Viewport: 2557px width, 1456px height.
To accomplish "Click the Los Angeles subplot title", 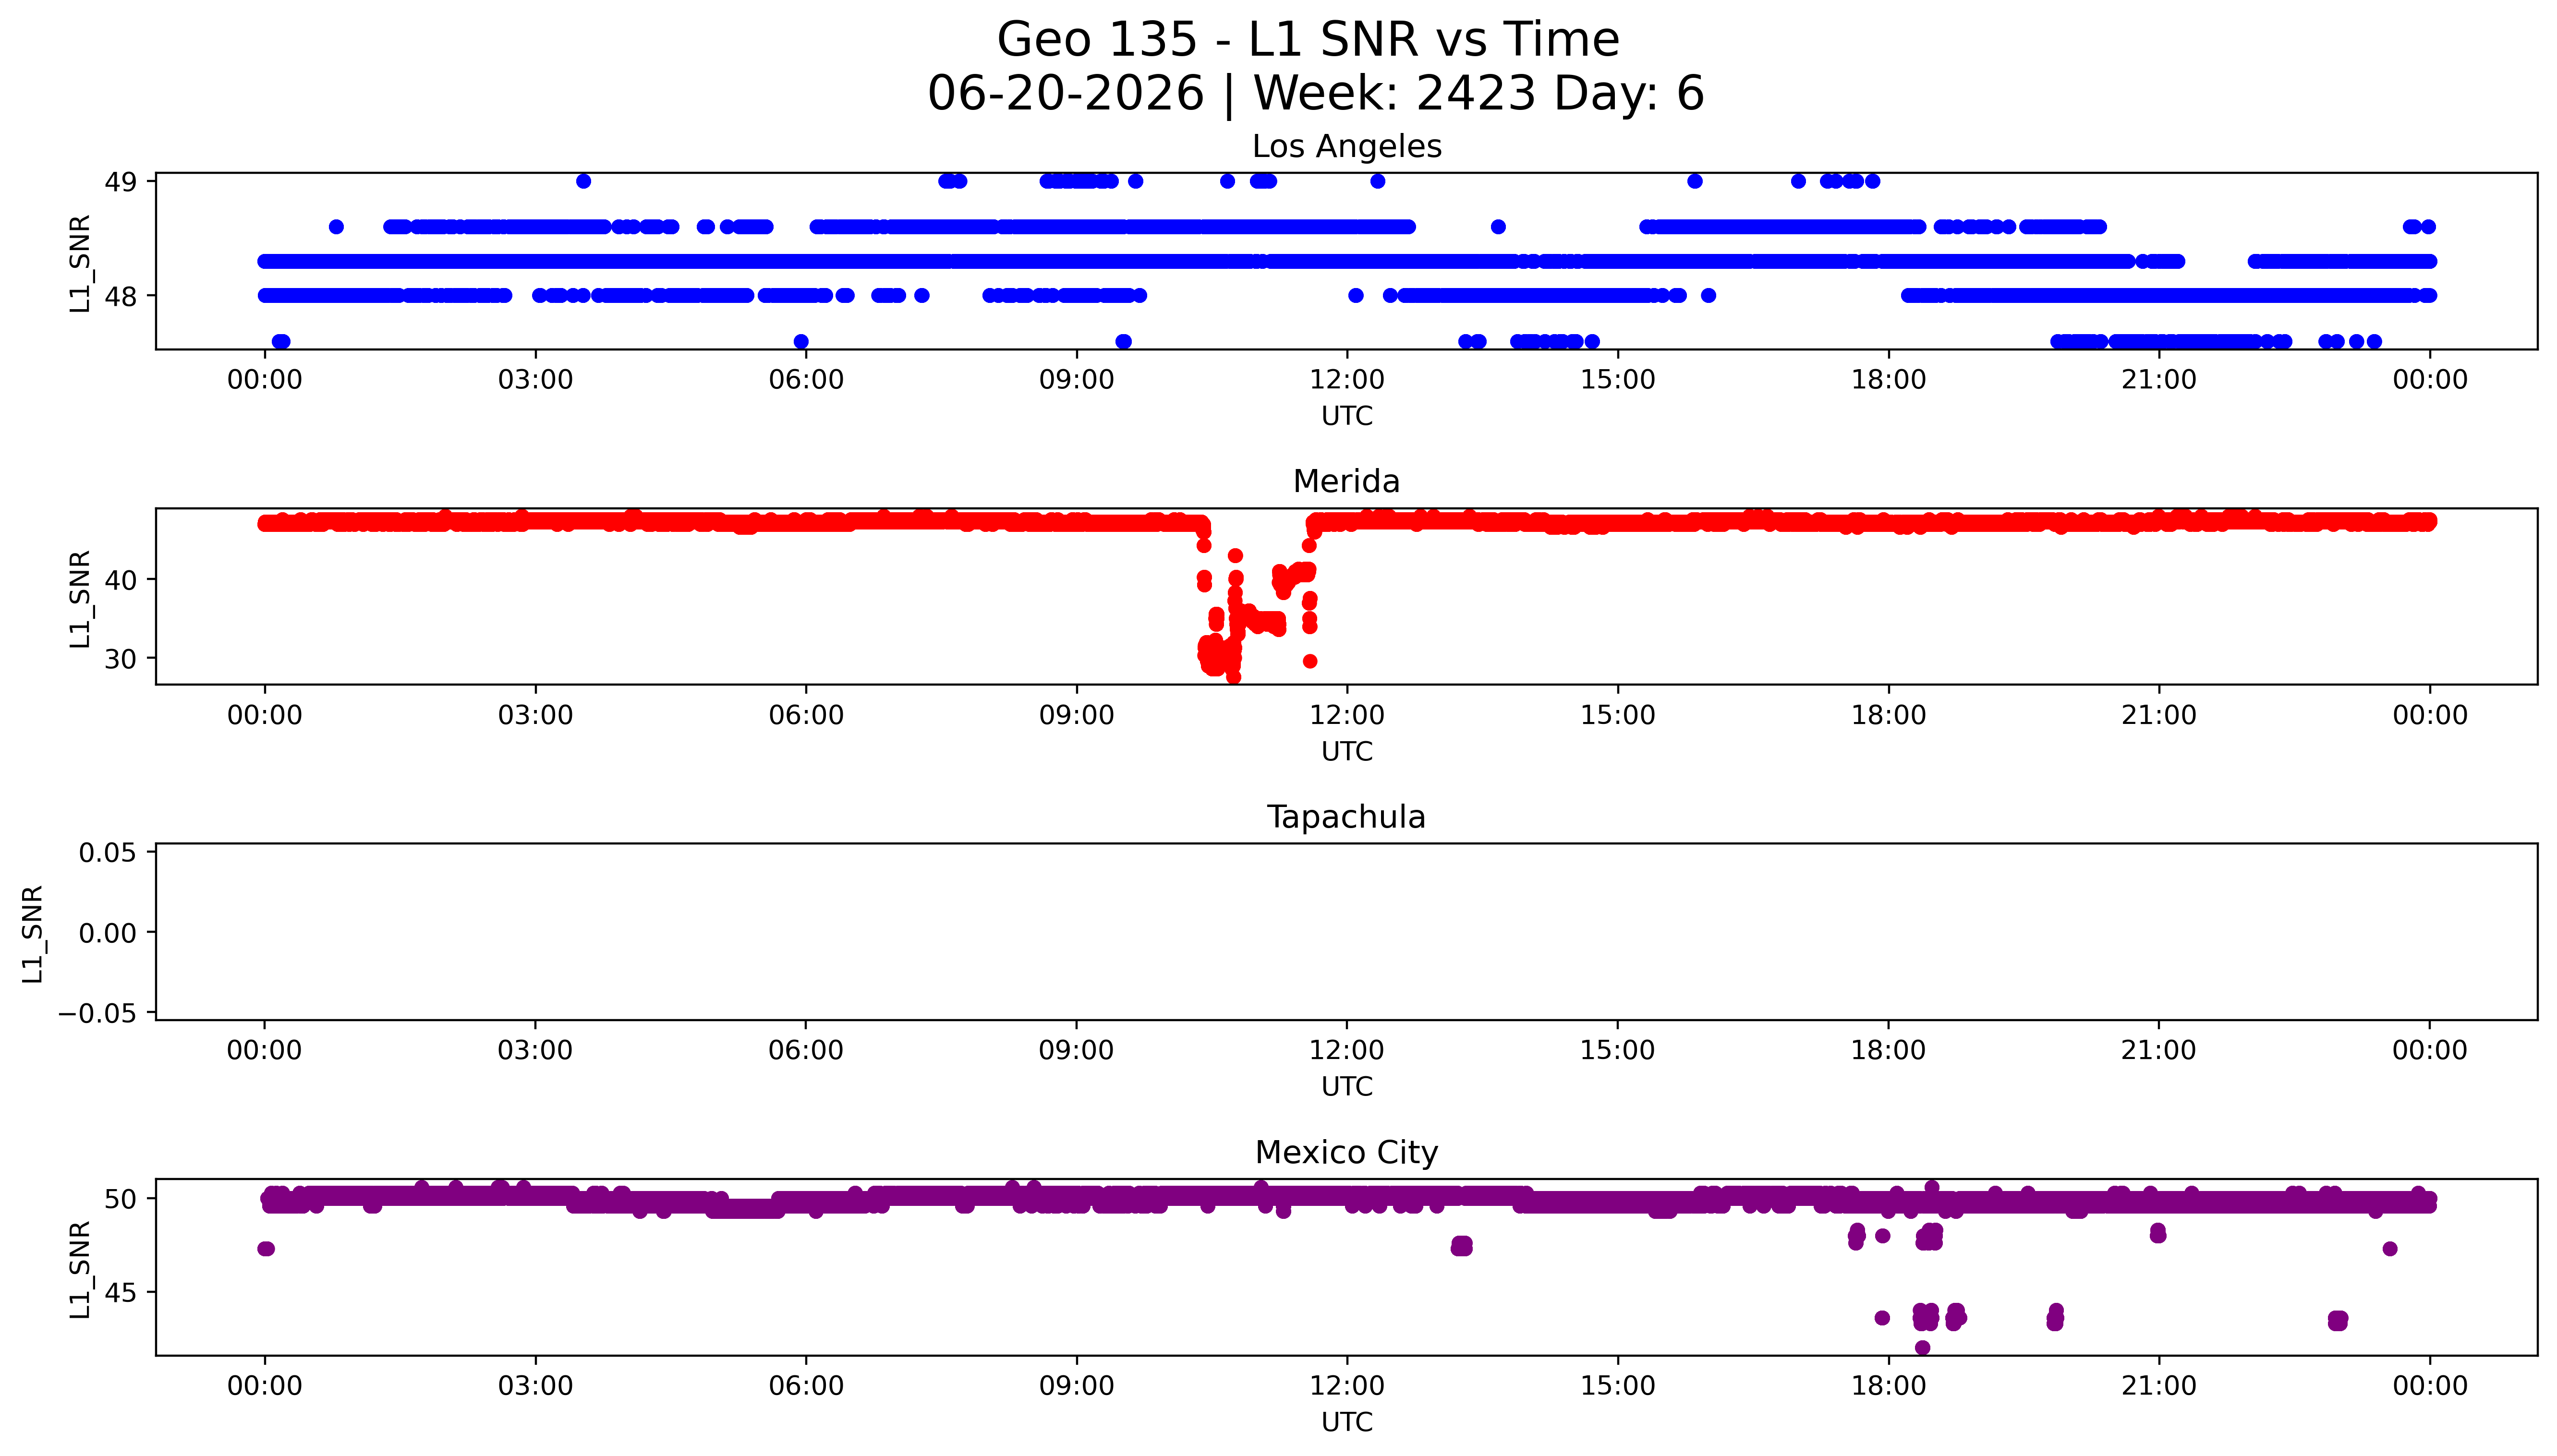I will coord(1346,147).
